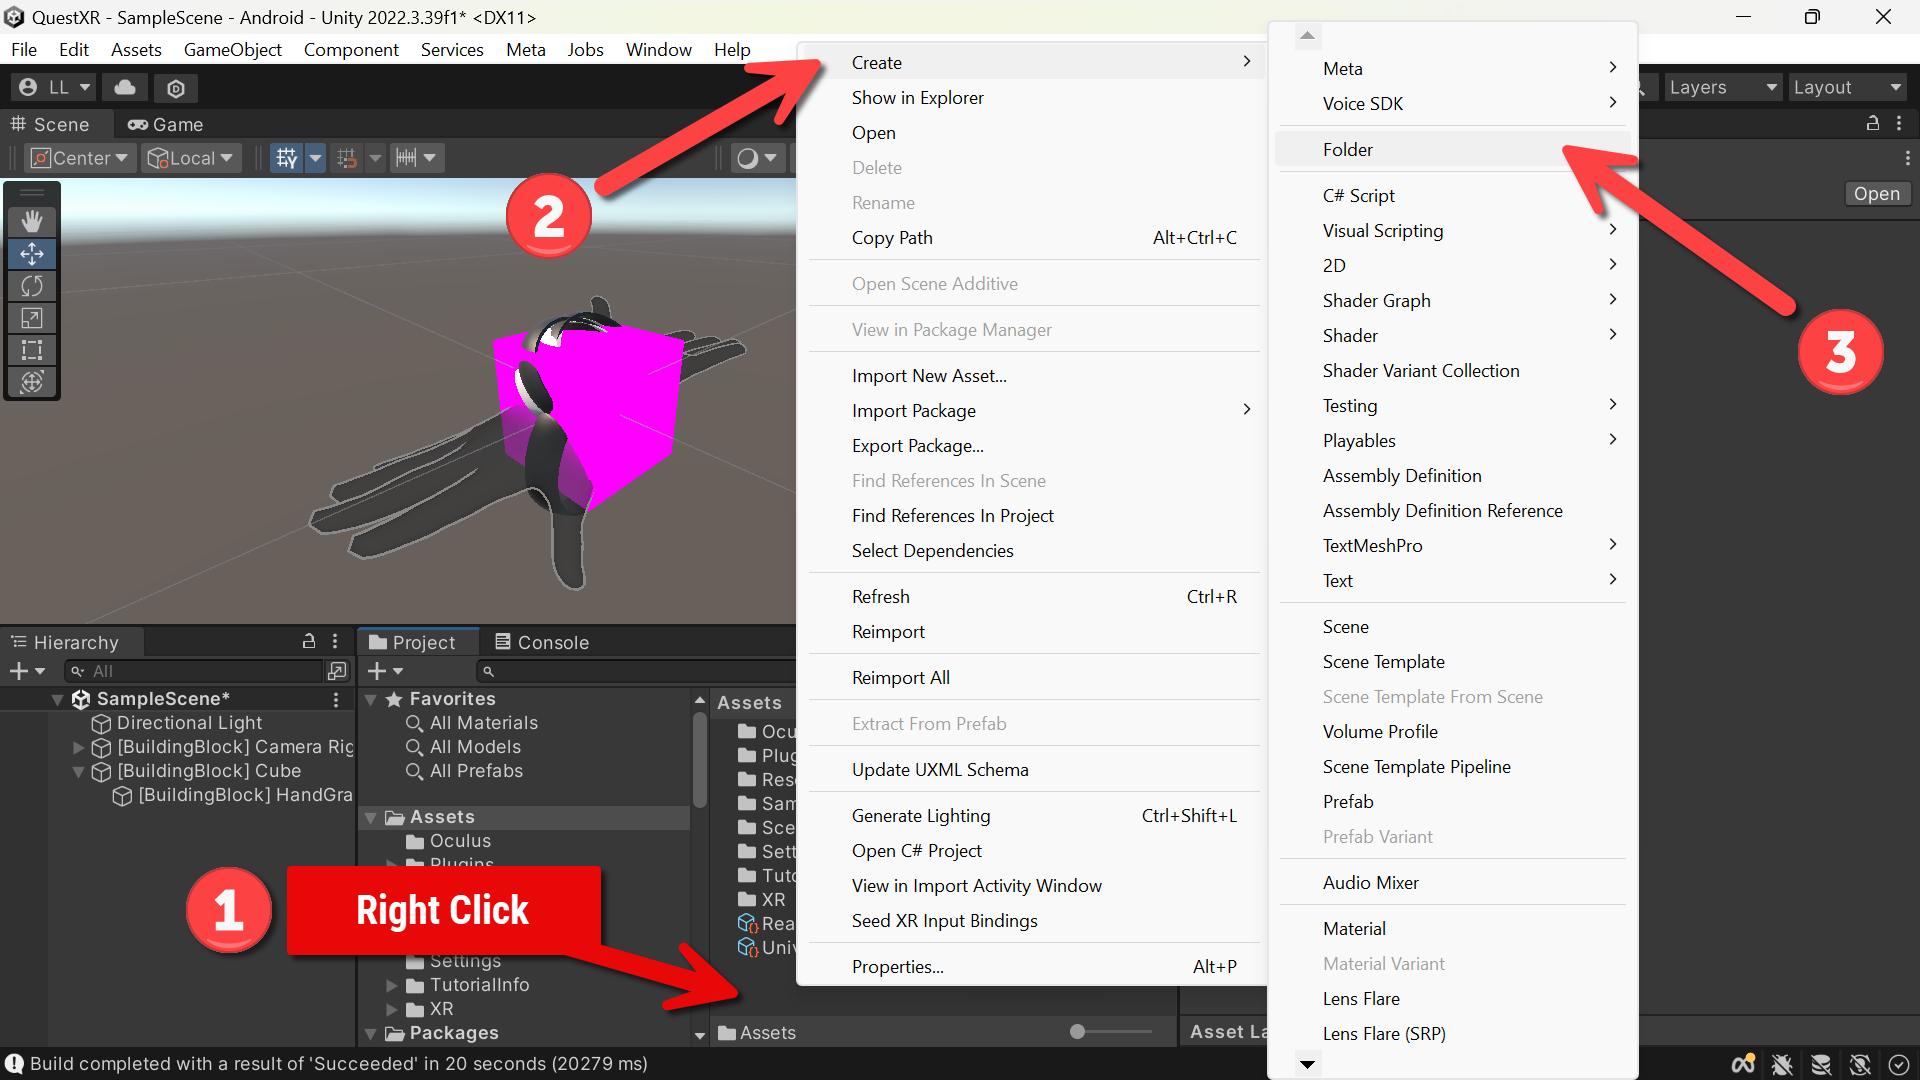Click the Hierarchy panel lock icon
The width and height of the screenshot is (1920, 1080).
tap(309, 641)
